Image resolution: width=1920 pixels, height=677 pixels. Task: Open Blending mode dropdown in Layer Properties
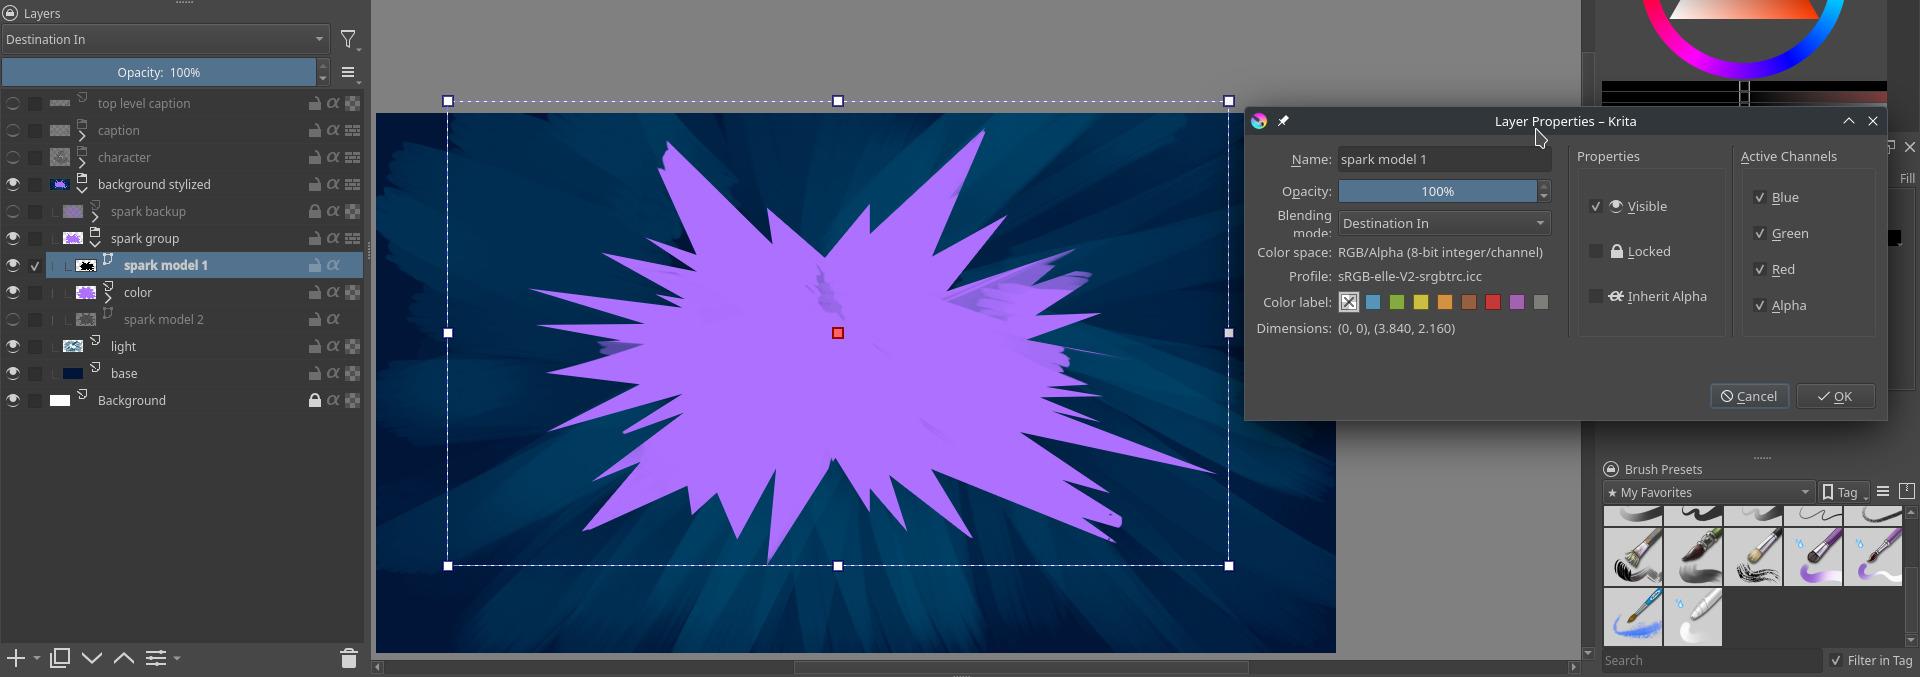click(1443, 223)
